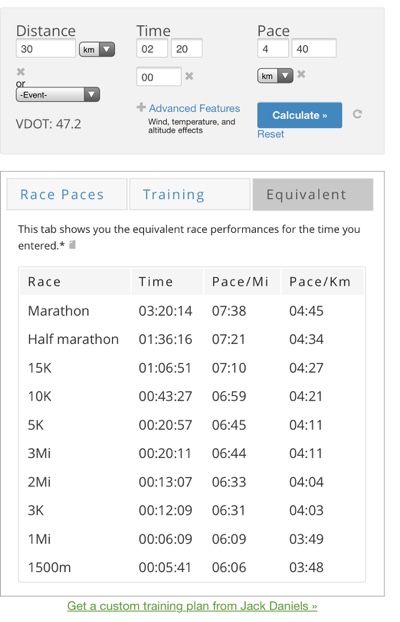Open the -Event- dropdown

click(58, 95)
